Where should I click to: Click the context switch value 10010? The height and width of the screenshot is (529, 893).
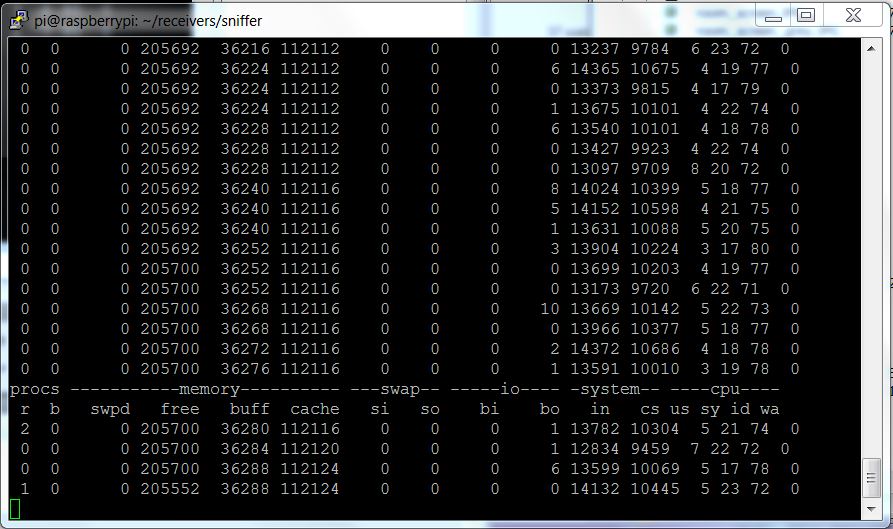click(x=655, y=369)
